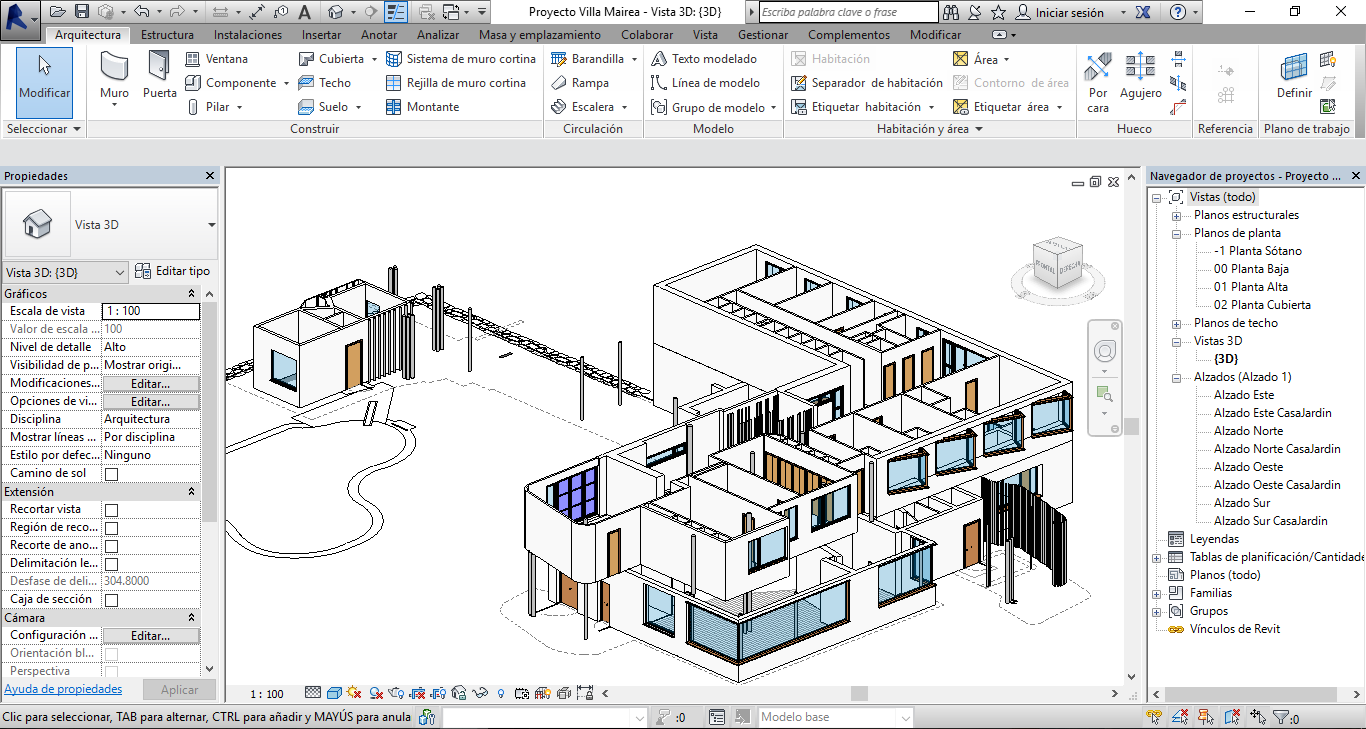Switch to the Estructura ribbon tab
1366x729 pixels.
click(x=167, y=35)
